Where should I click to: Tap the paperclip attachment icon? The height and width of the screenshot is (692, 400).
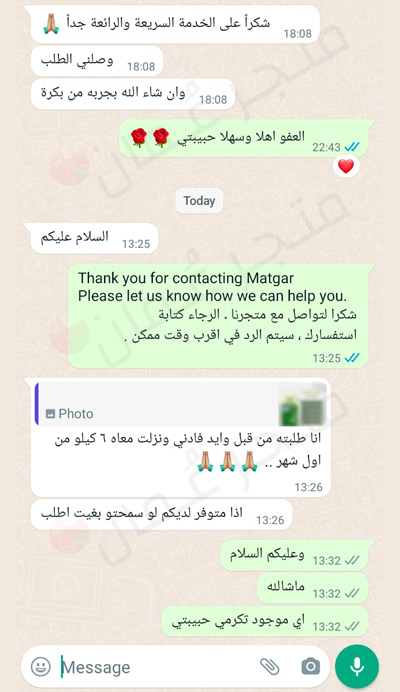[x=269, y=667]
